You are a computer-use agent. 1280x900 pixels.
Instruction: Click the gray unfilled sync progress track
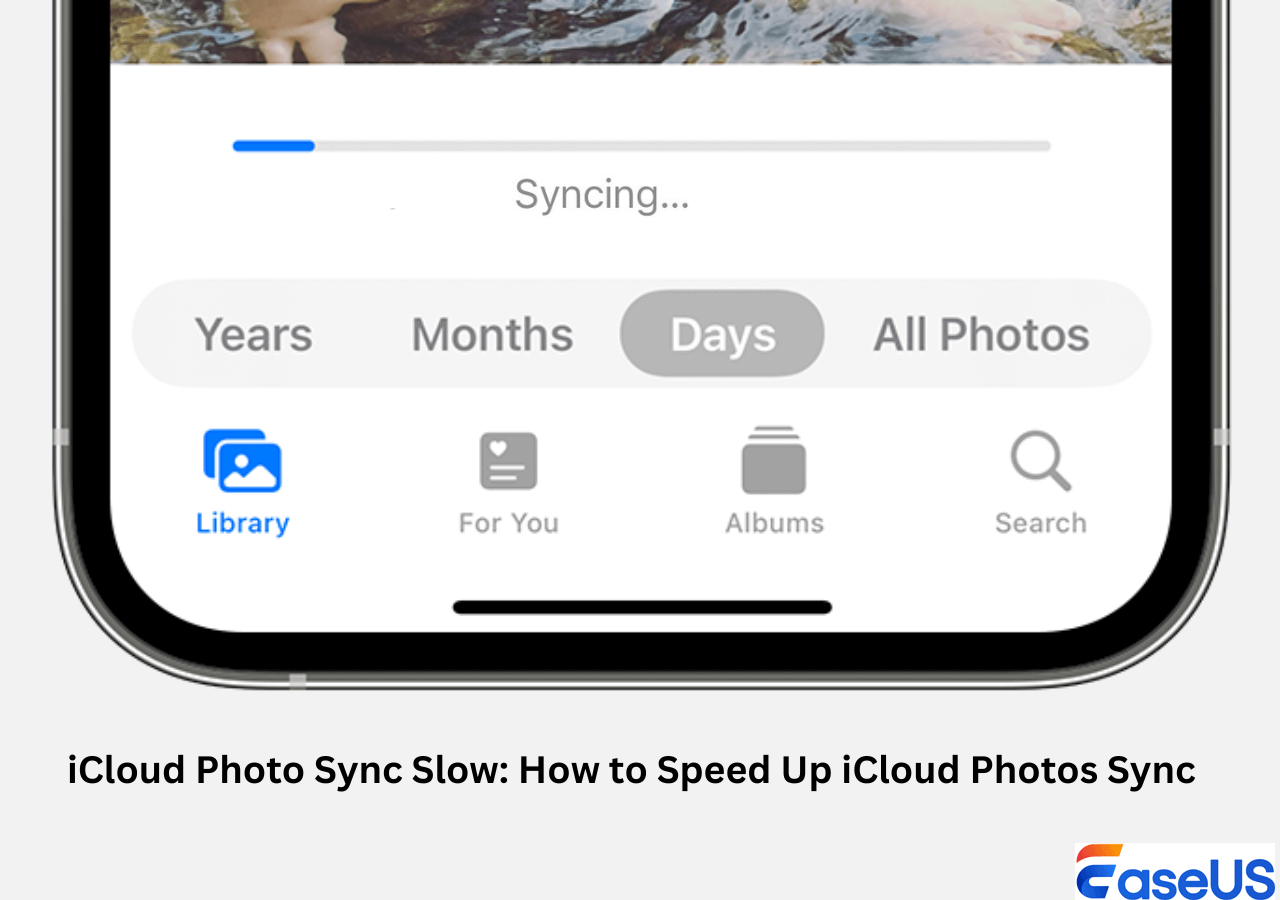[x=680, y=146]
